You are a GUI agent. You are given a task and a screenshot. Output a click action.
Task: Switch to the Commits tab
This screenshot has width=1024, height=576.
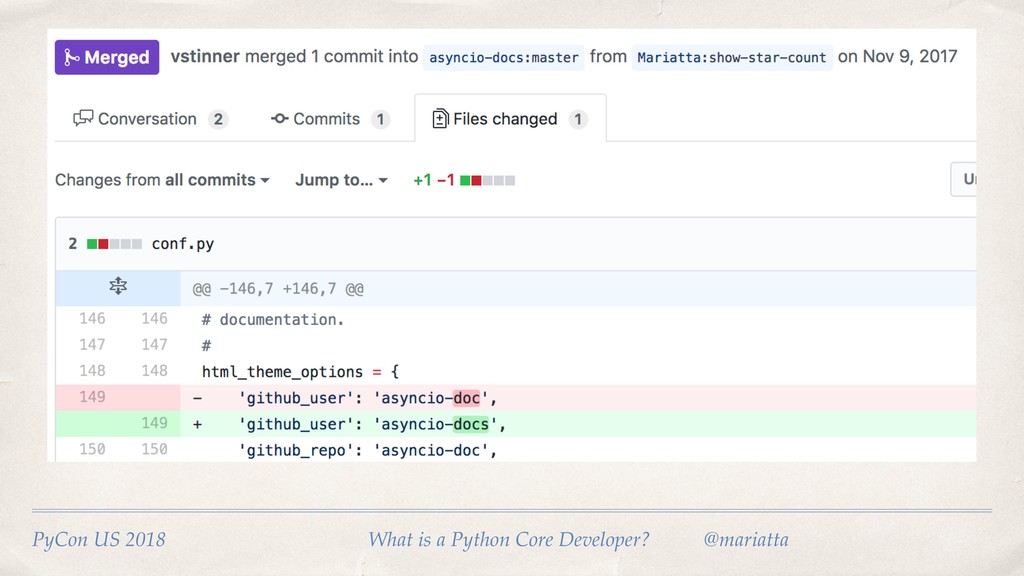click(x=329, y=119)
